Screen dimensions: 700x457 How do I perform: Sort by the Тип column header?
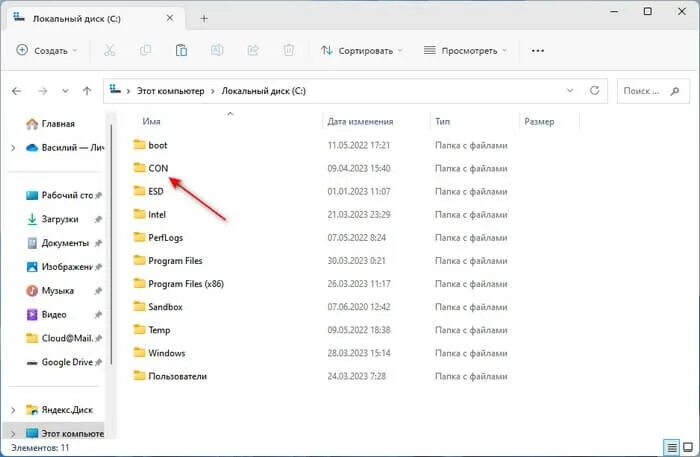point(442,121)
